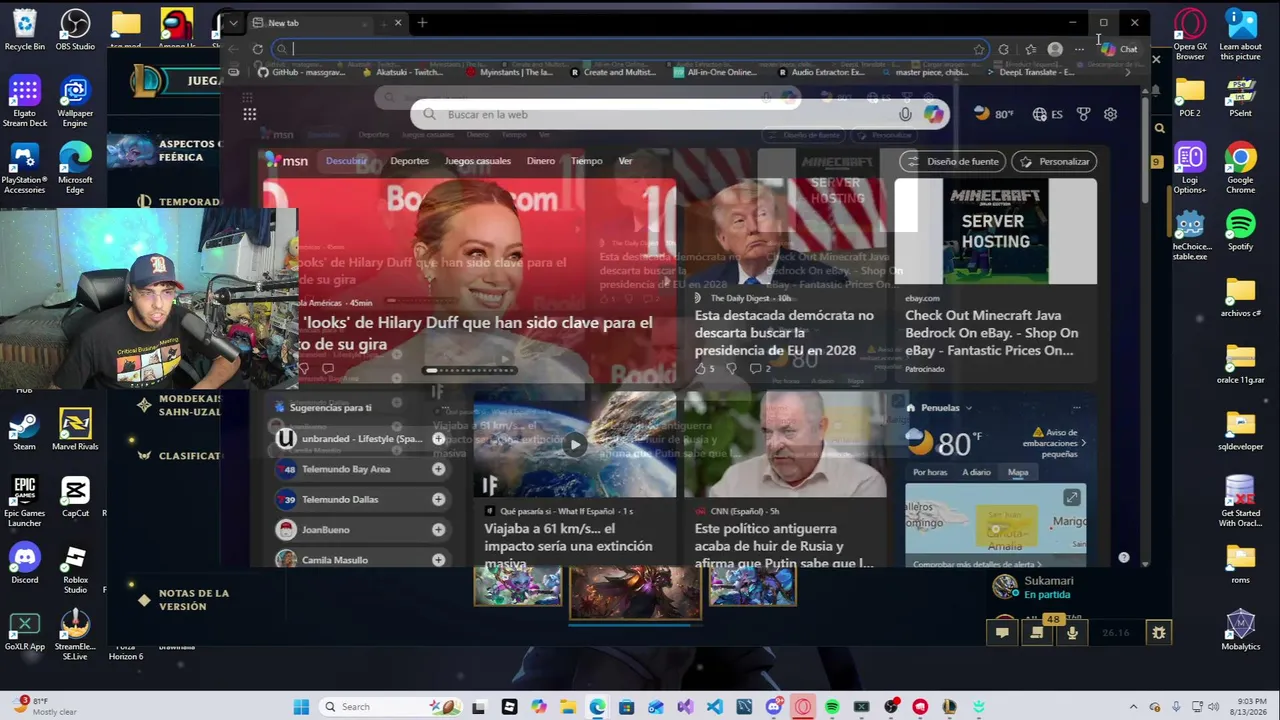Launch Spotify from the desktop
The width and height of the screenshot is (1280, 720).
[1240, 229]
